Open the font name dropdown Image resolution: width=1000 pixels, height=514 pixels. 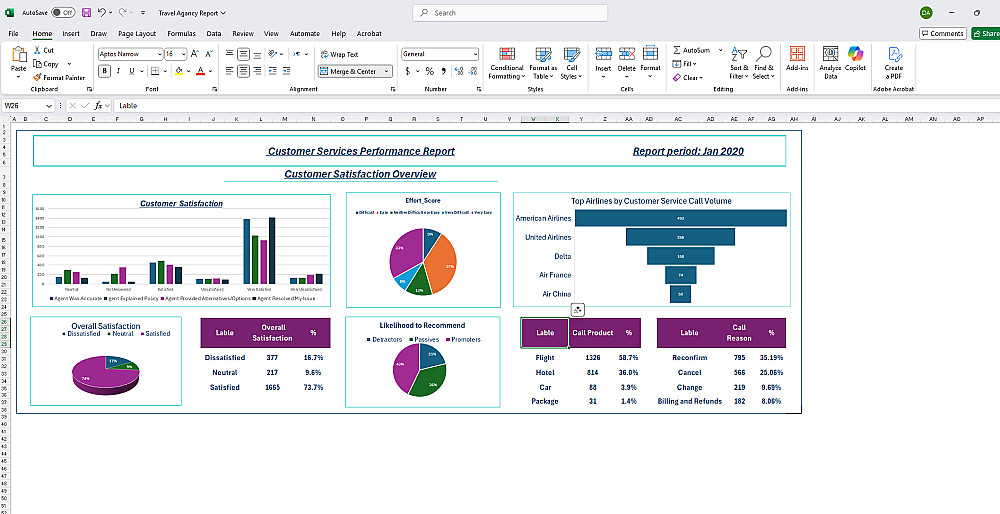[159, 54]
